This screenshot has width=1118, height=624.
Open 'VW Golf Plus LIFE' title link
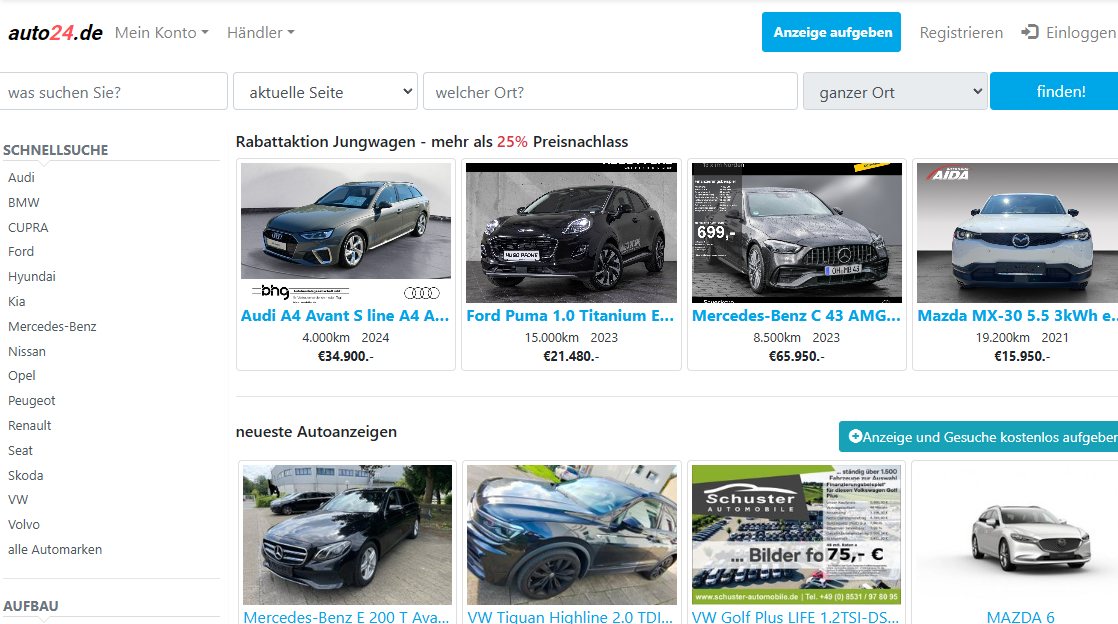(x=796, y=617)
